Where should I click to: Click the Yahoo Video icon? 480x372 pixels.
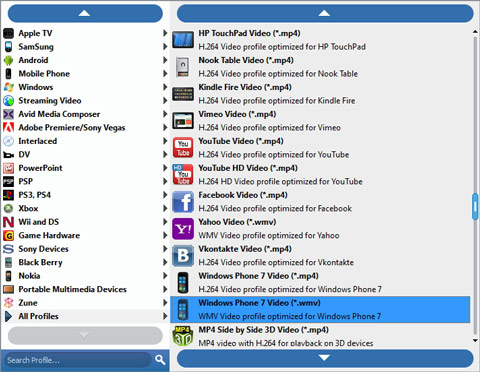pos(183,229)
